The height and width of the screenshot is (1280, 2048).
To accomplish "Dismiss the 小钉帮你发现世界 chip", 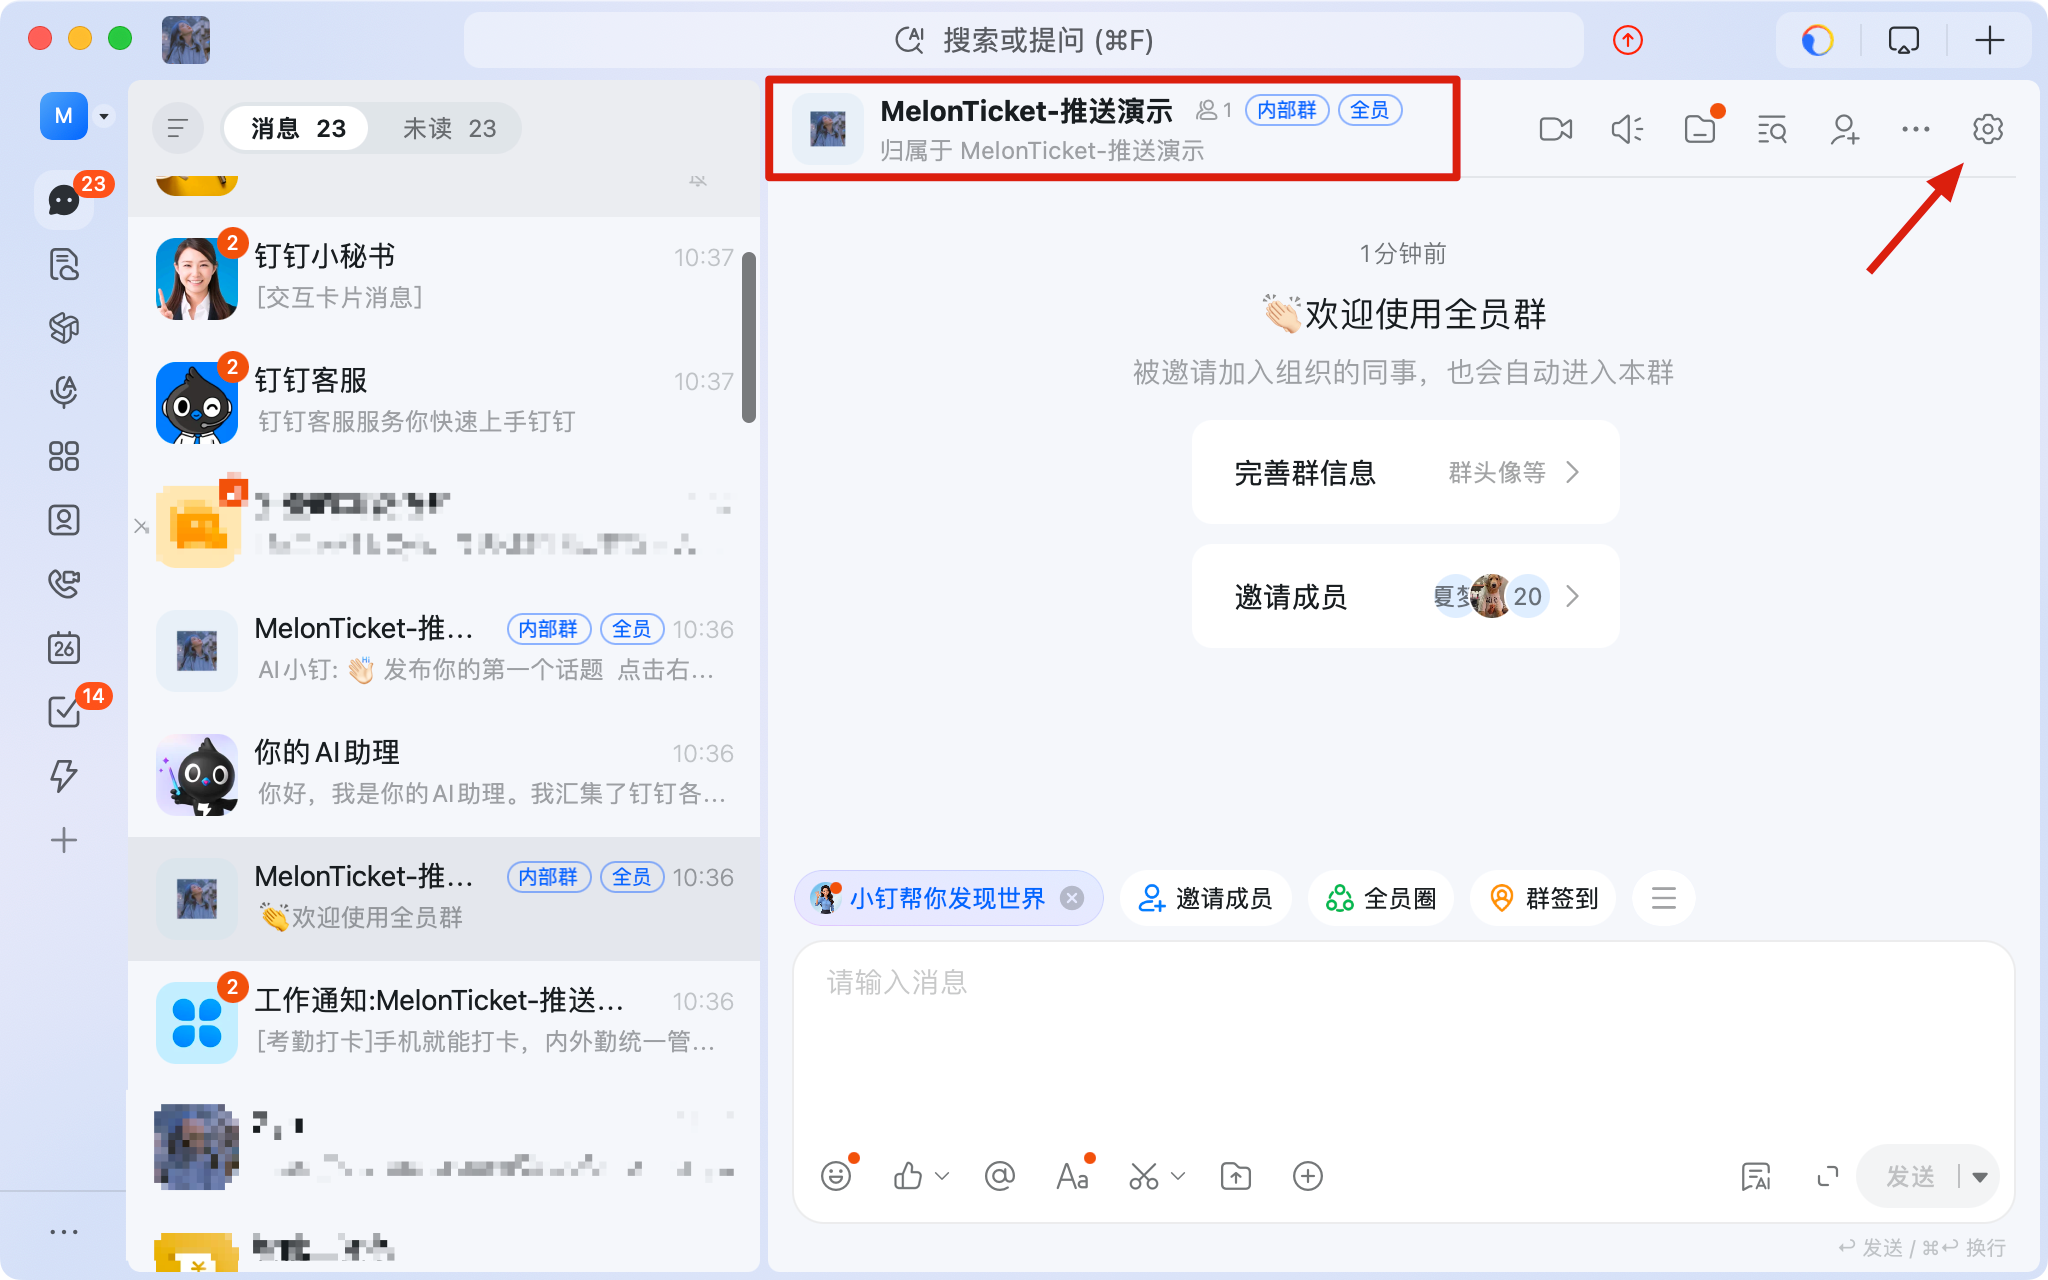I will [x=1072, y=898].
